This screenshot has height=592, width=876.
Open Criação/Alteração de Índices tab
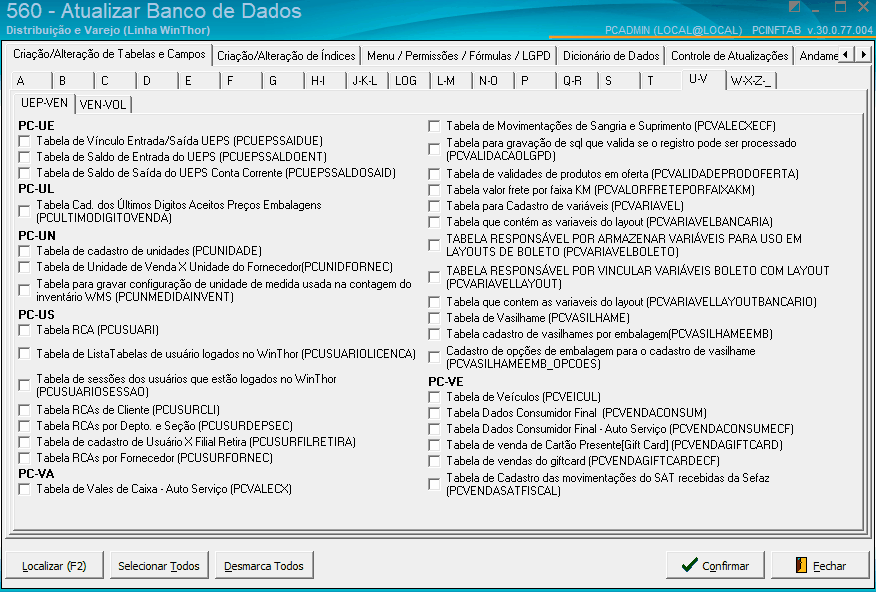(286, 56)
